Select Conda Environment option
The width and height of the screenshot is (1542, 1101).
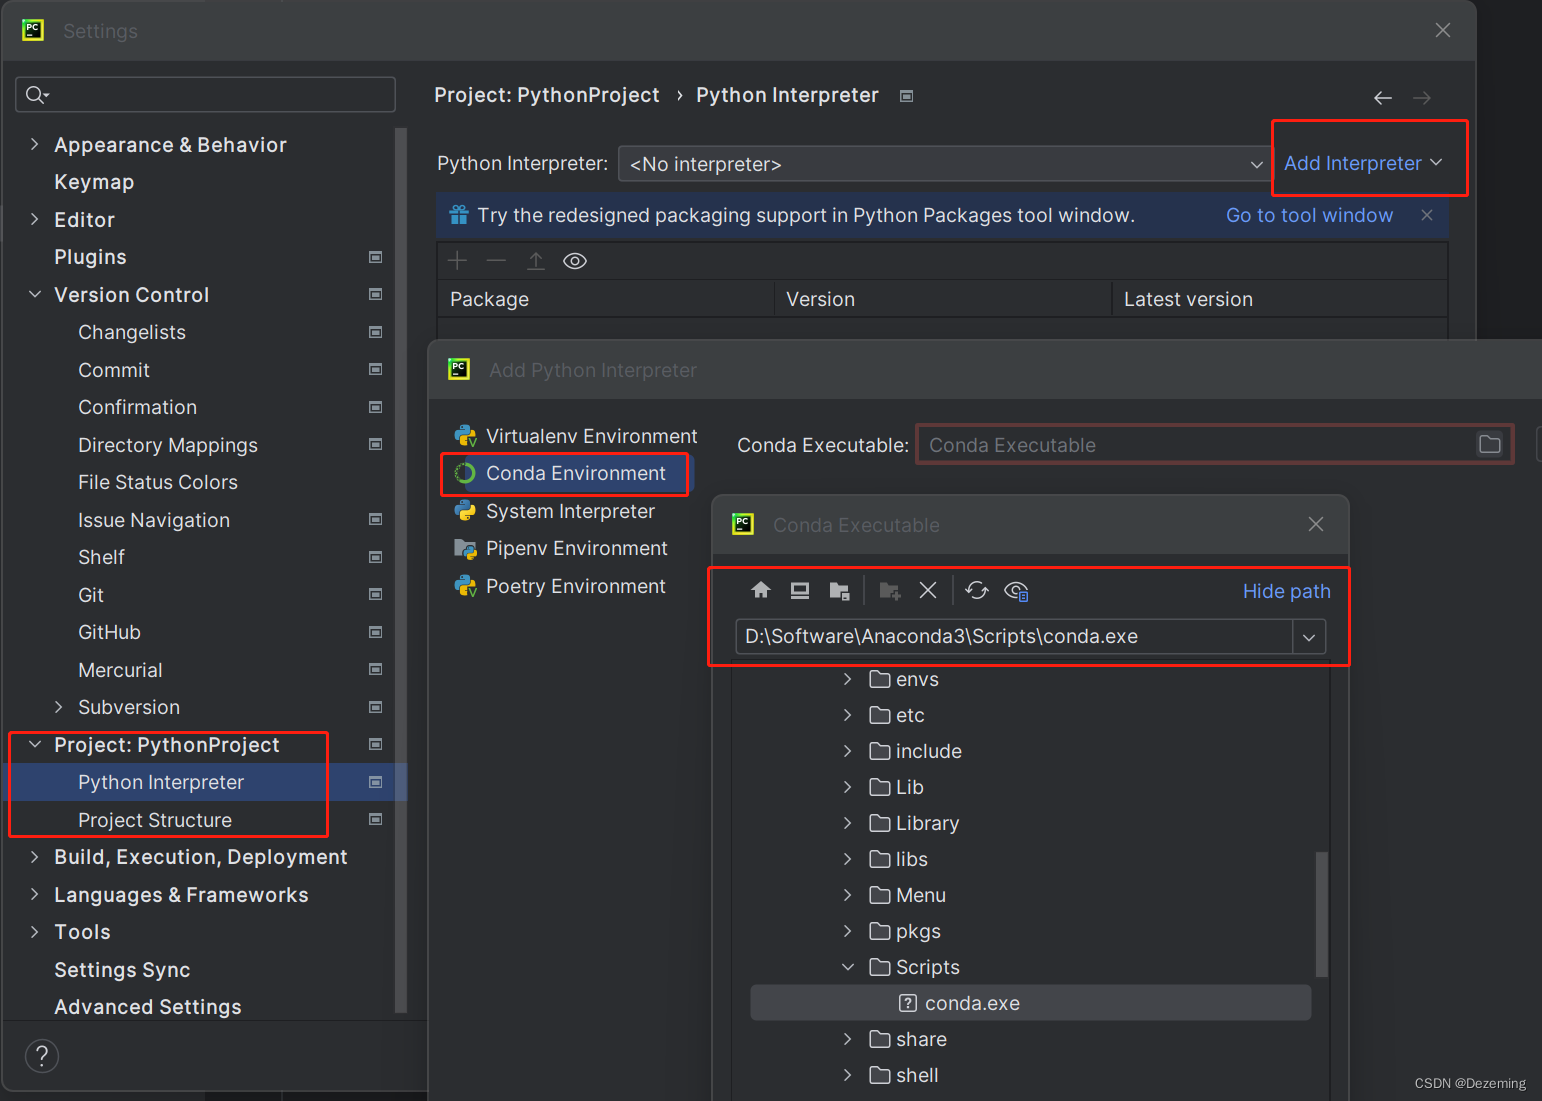click(565, 473)
